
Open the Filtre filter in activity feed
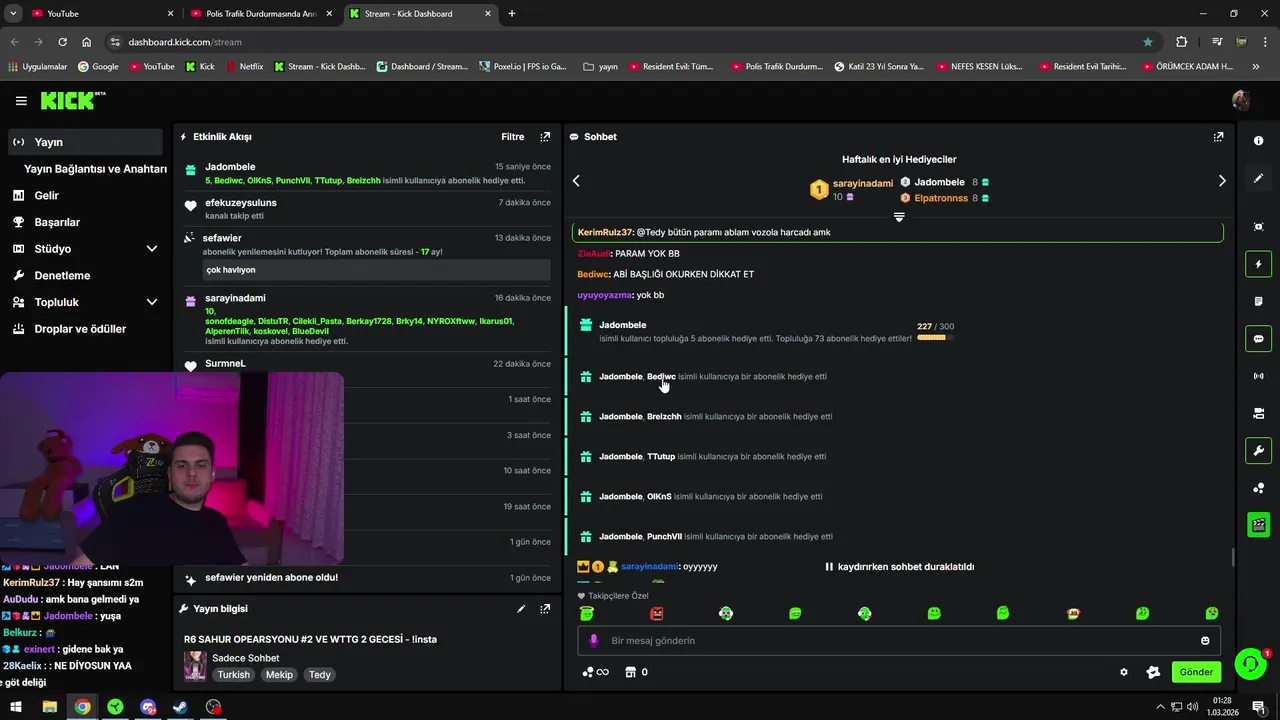coord(512,137)
